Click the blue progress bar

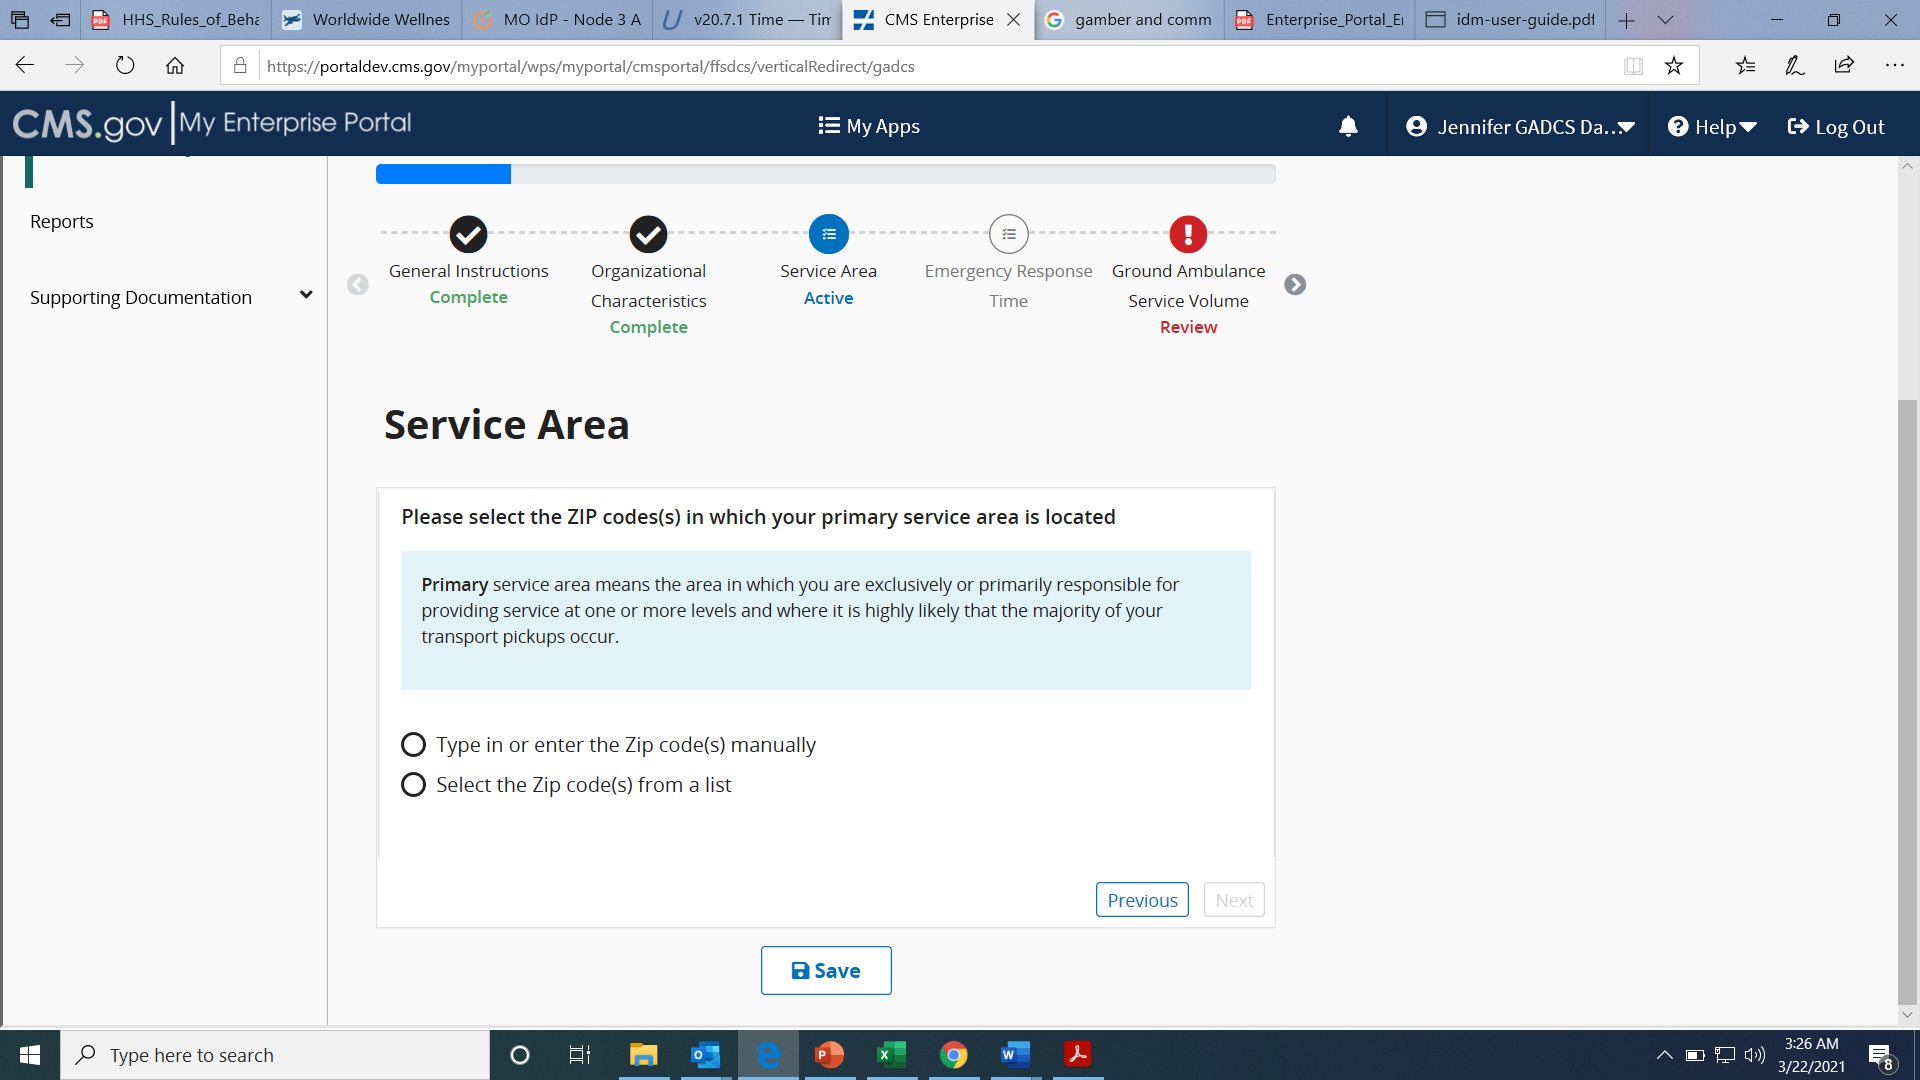coord(443,174)
